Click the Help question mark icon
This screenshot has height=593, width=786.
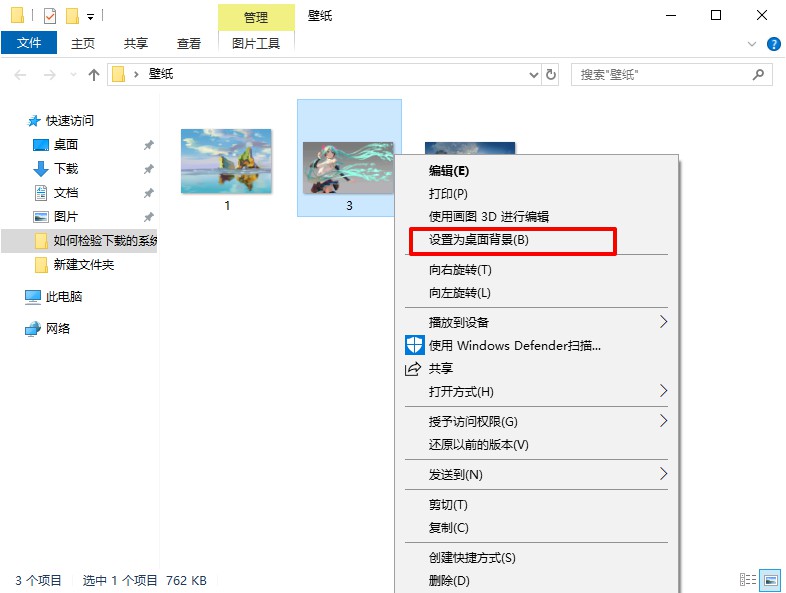pyautogui.click(x=773, y=44)
